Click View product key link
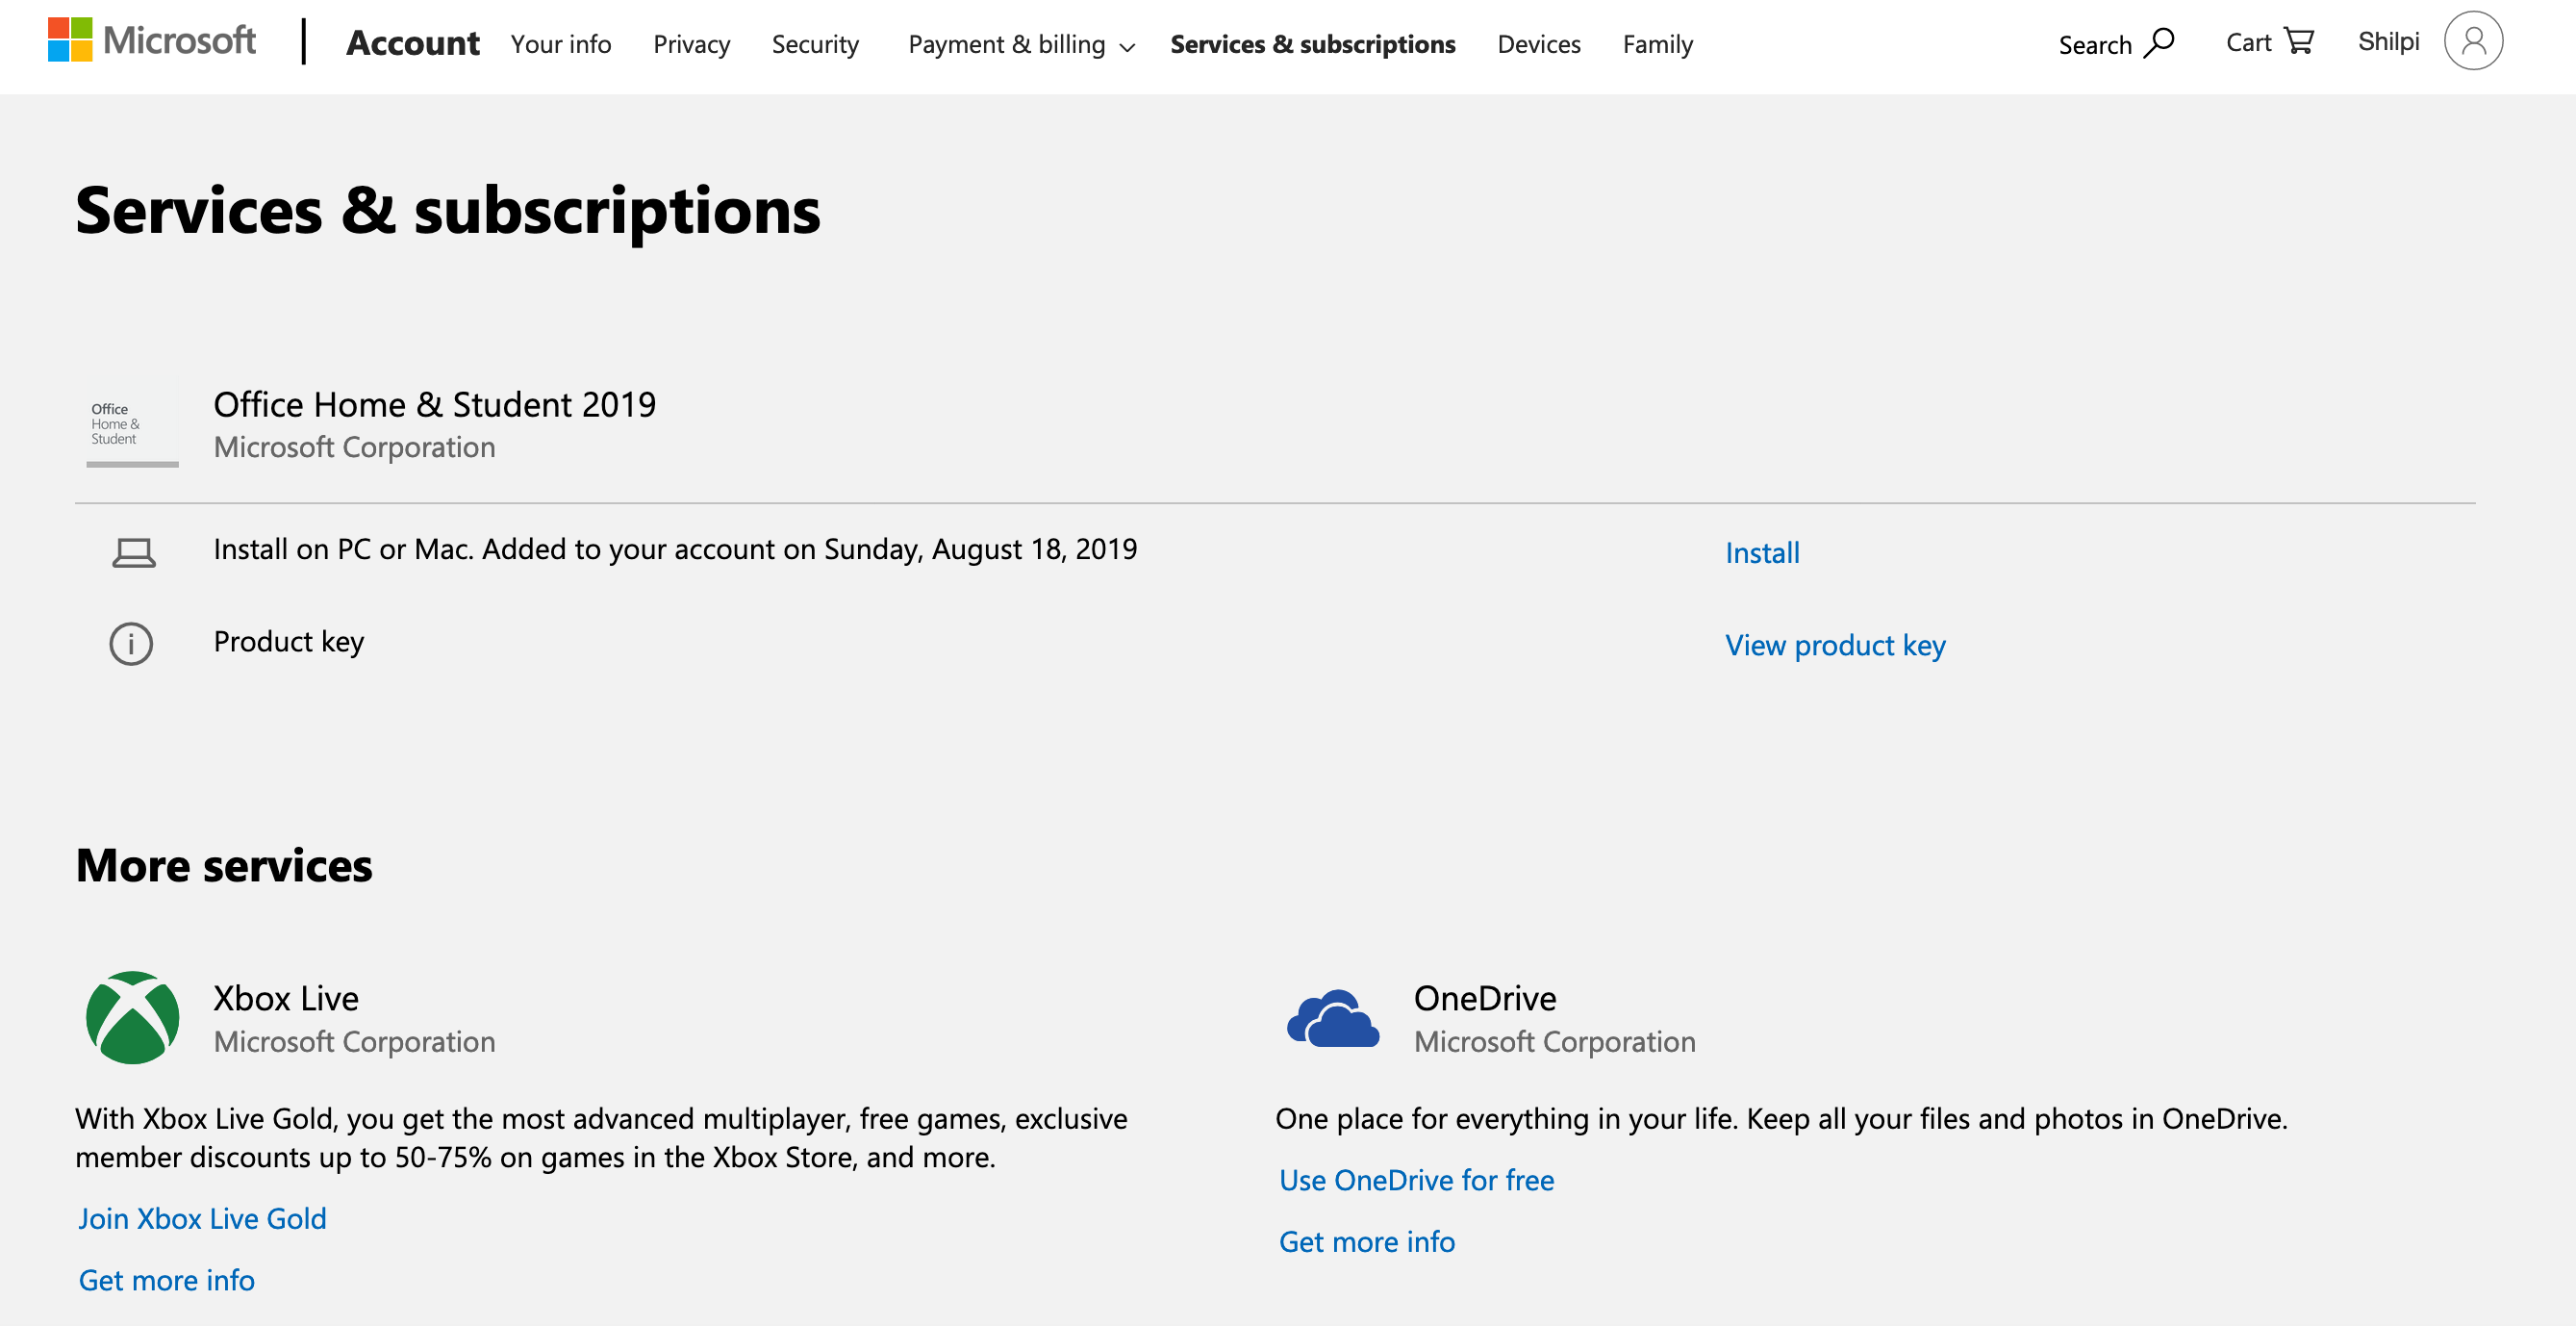The width and height of the screenshot is (2576, 1326). coord(1835,646)
